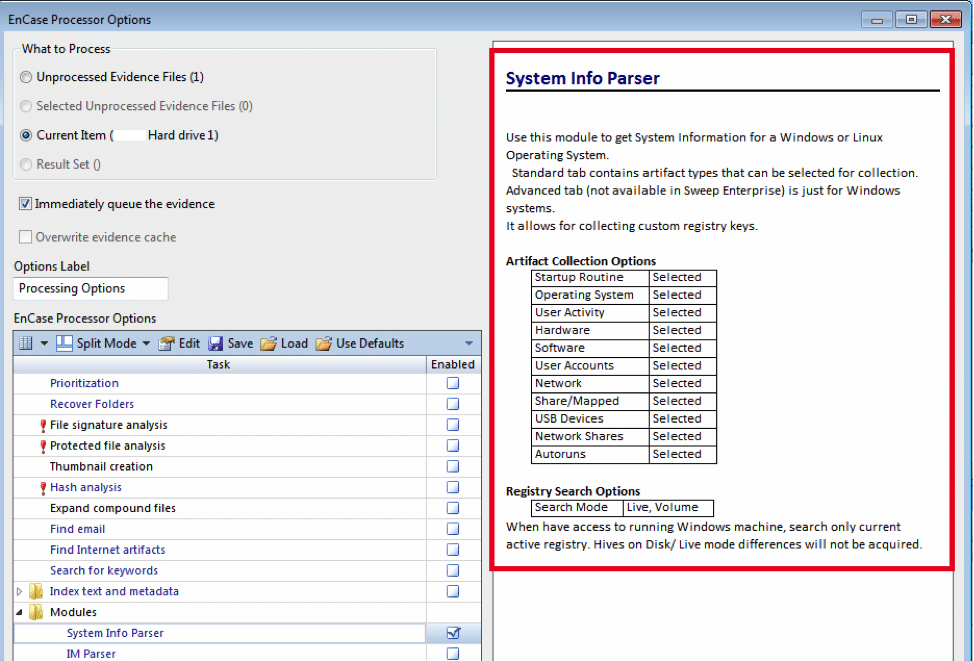
Task: Click the Edit toolbar button
Action: coord(179,343)
